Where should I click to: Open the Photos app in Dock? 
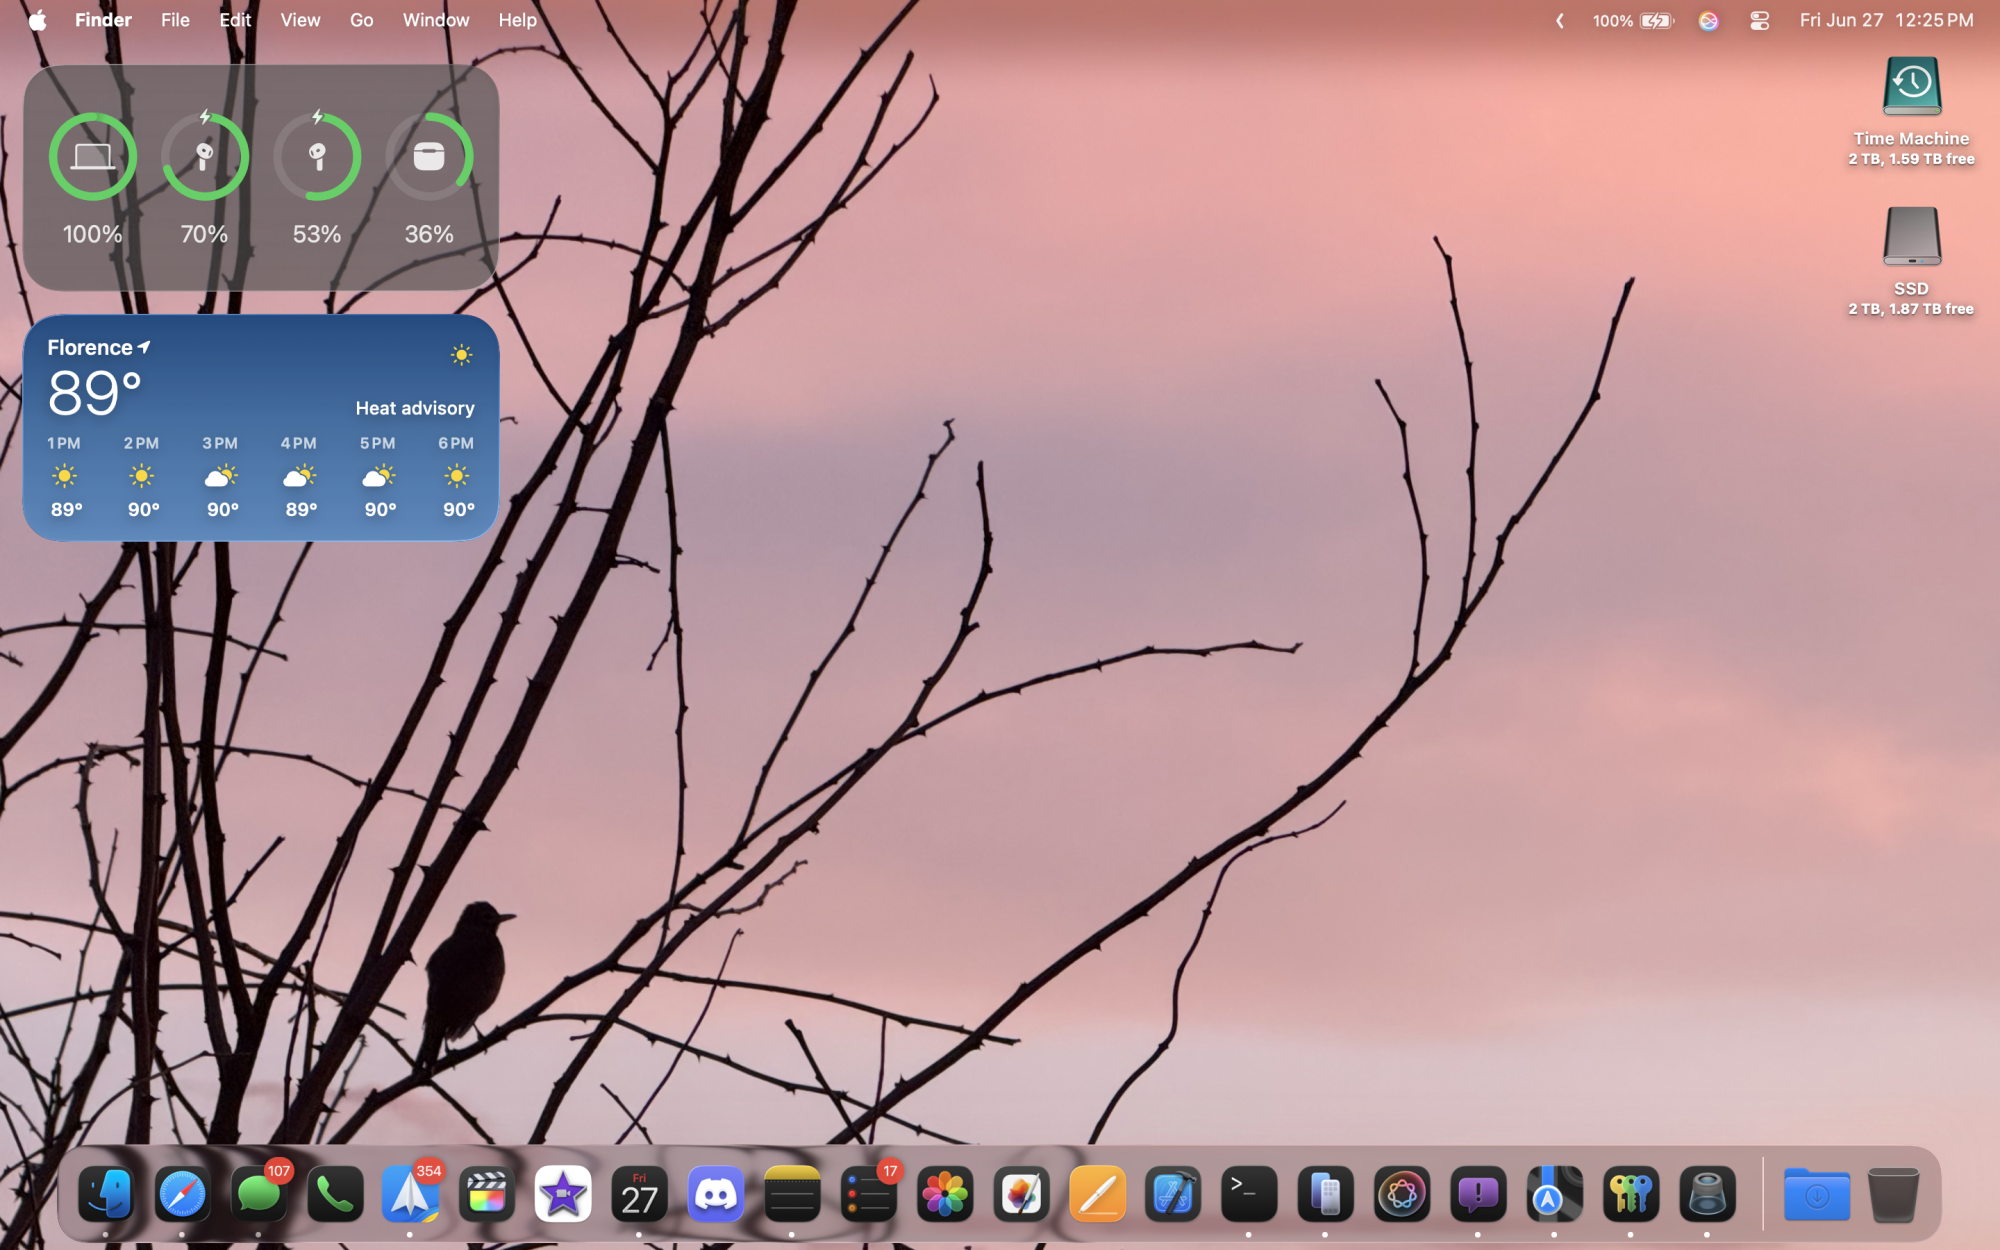tap(945, 1194)
